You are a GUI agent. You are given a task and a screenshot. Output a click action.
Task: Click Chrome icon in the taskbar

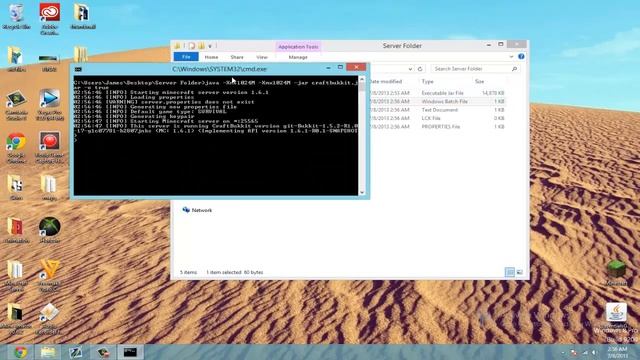click(x=20, y=352)
